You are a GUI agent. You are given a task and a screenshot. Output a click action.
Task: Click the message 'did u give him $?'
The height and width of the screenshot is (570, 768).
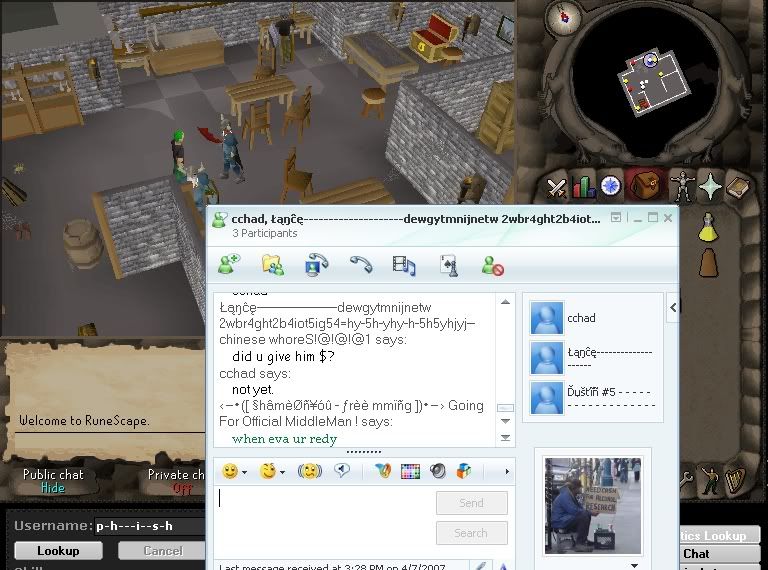284,356
